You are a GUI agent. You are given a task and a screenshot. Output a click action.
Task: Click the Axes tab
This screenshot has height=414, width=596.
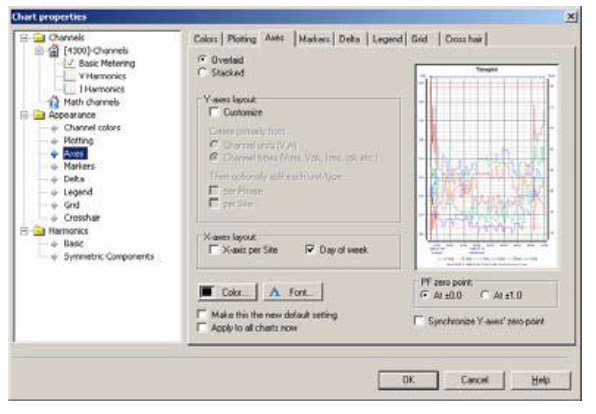click(274, 38)
